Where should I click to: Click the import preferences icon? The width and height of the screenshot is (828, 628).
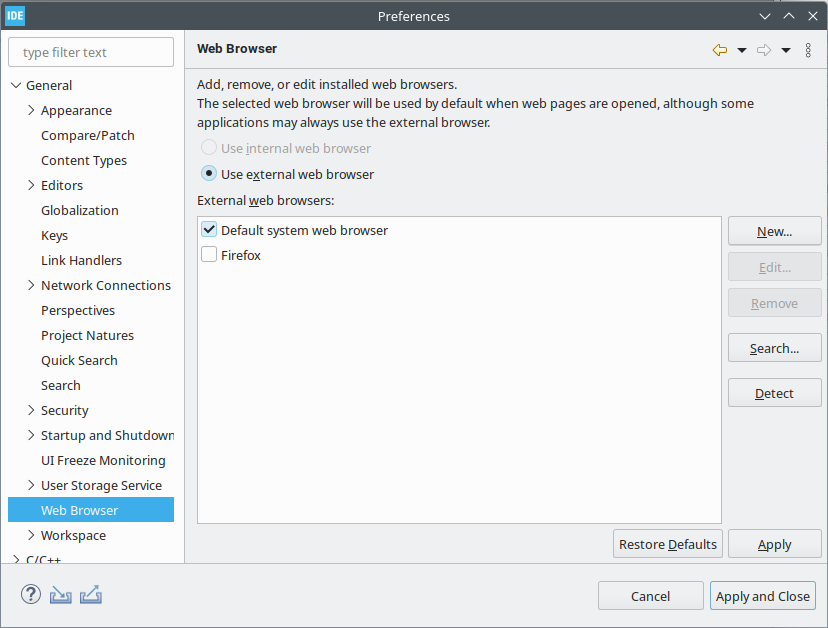pos(60,594)
